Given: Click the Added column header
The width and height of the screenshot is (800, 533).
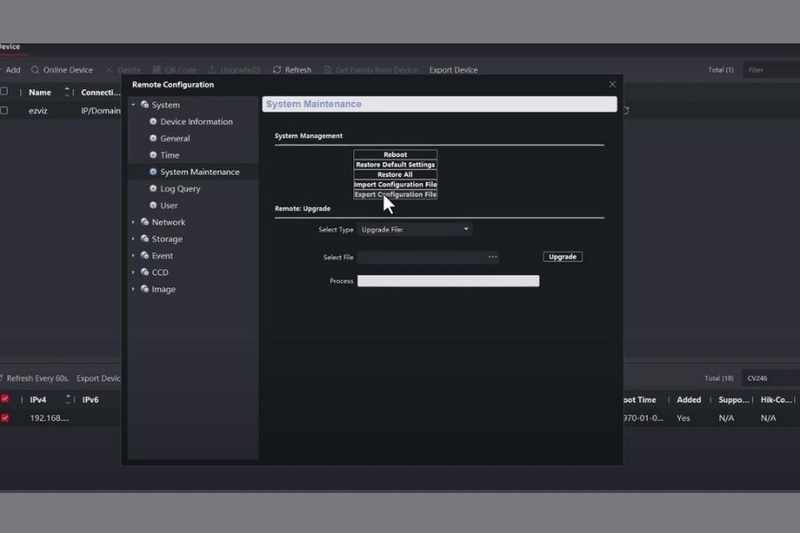Looking at the screenshot, I should pyautogui.click(x=689, y=400).
